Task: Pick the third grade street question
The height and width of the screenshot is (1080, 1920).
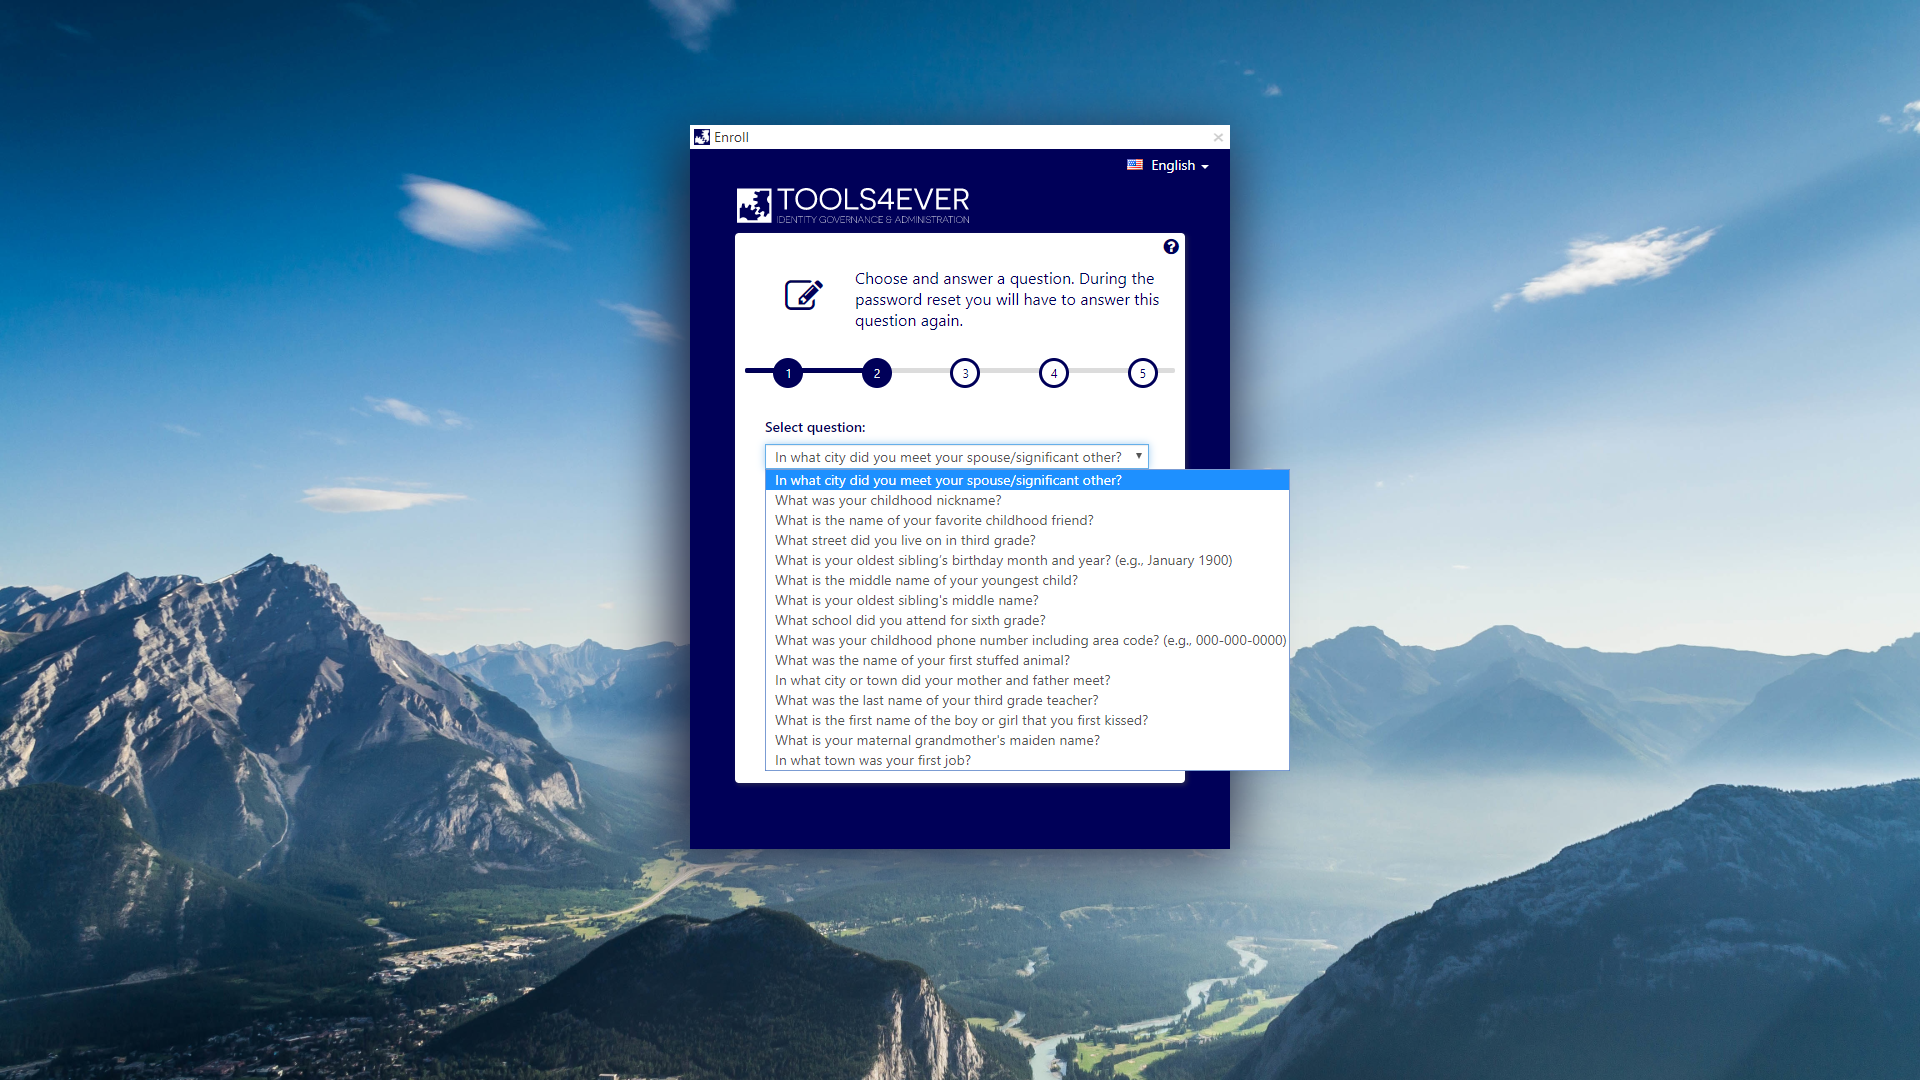Action: (x=905, y=540)
